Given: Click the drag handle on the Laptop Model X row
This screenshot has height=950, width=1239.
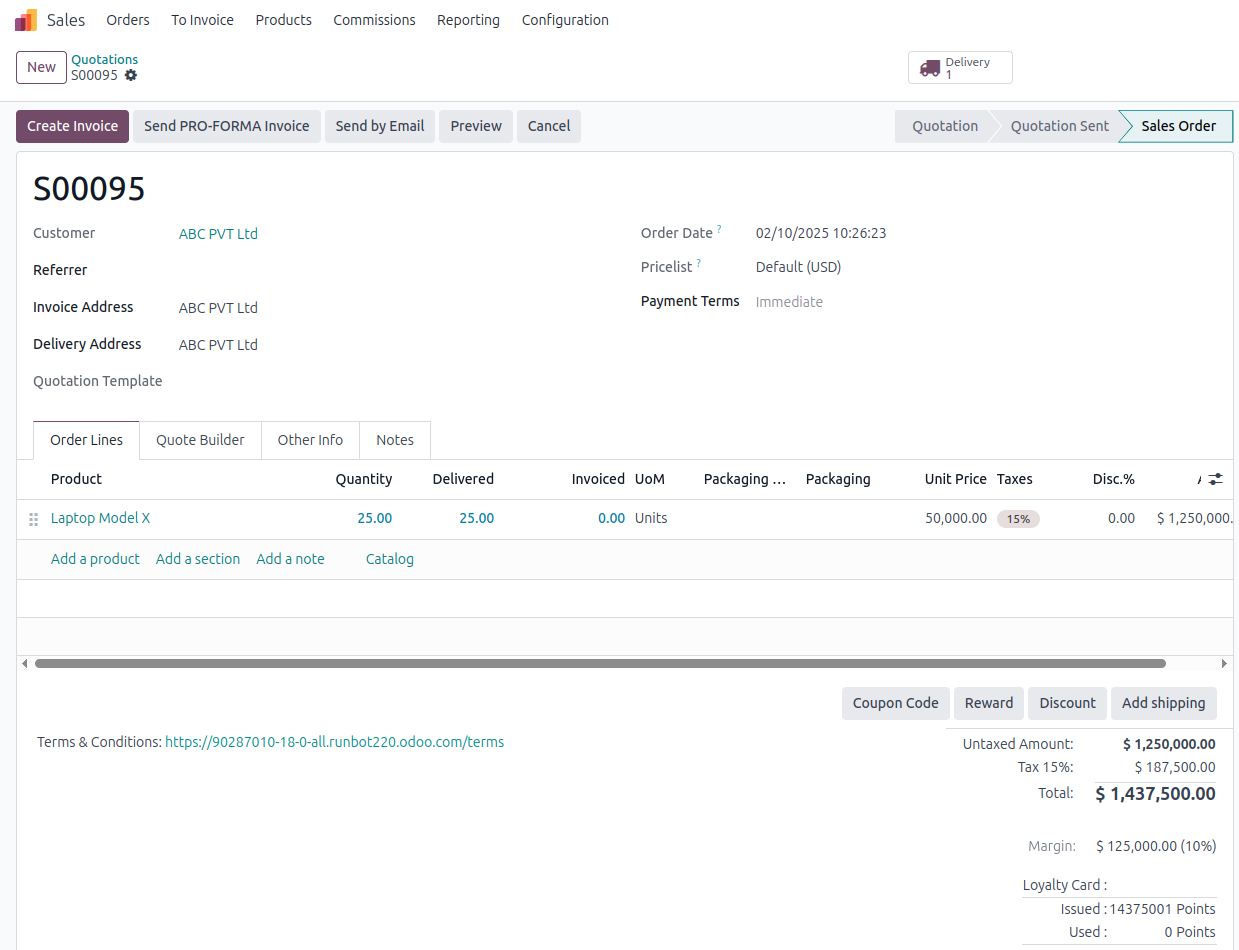Looking at the screenshot, I should (33, 518).
